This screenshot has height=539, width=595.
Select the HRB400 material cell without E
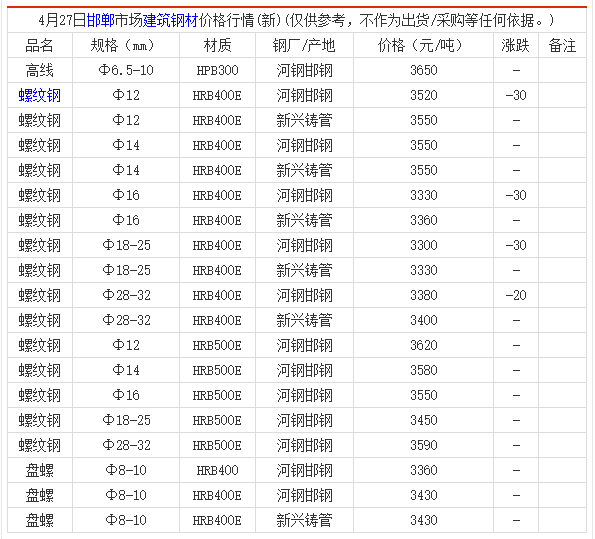217,470
